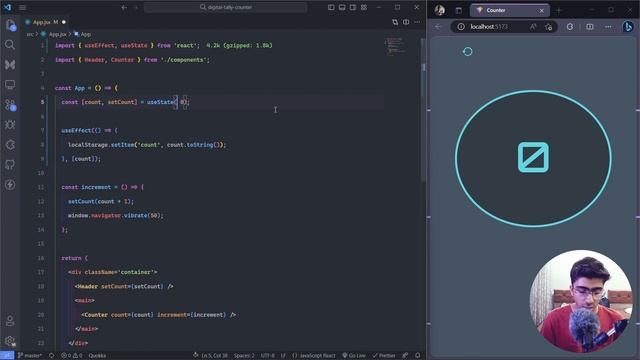Click the round counter increment button
Image resolution: width=640 pixels, height=360 pixels.
533,158
